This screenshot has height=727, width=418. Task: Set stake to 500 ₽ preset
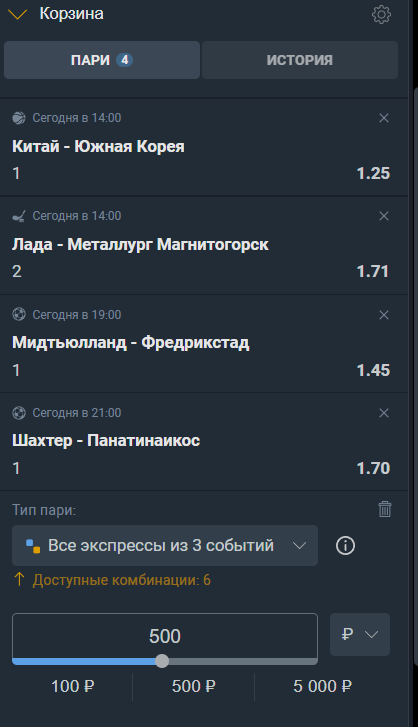point(194,686)
